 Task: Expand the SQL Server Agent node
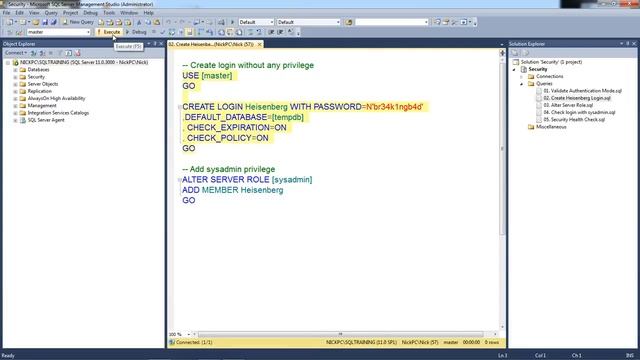point(15,120)
